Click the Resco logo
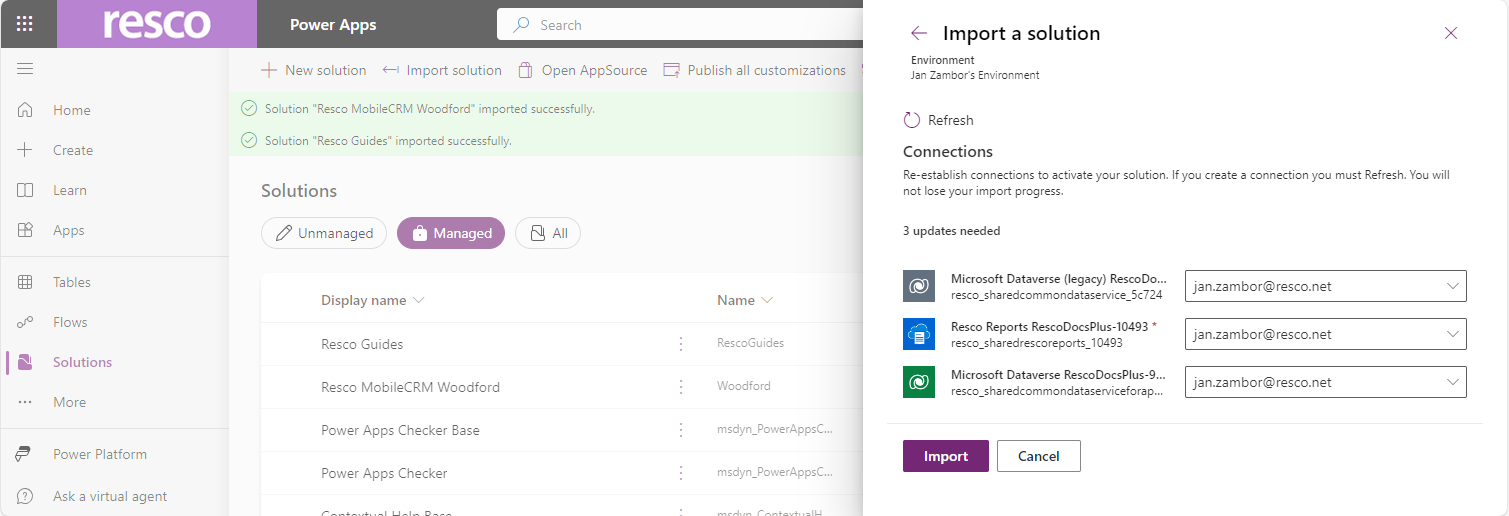The width and height of the screenshot is (1509, 516). click(x=157, y=24)
